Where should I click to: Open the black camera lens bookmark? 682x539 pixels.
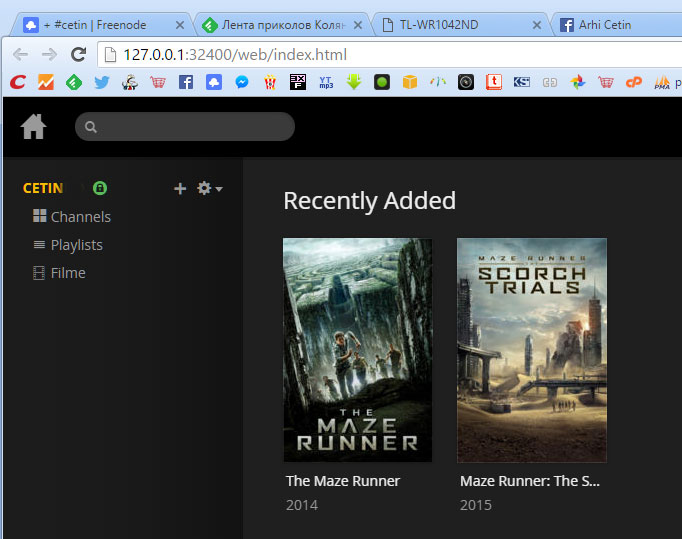point(466,82)
